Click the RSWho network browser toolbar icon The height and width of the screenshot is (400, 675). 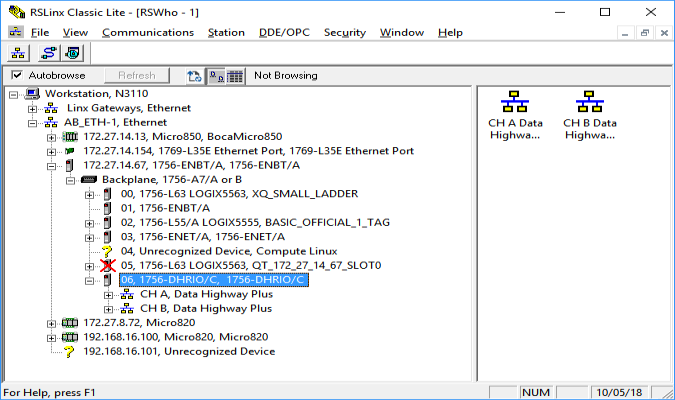tap(18, 53)
